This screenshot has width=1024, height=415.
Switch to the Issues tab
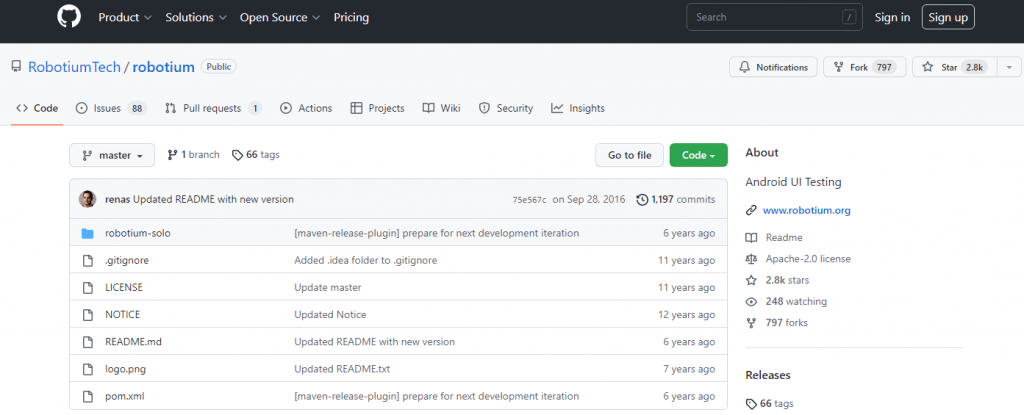coord(111,108)
